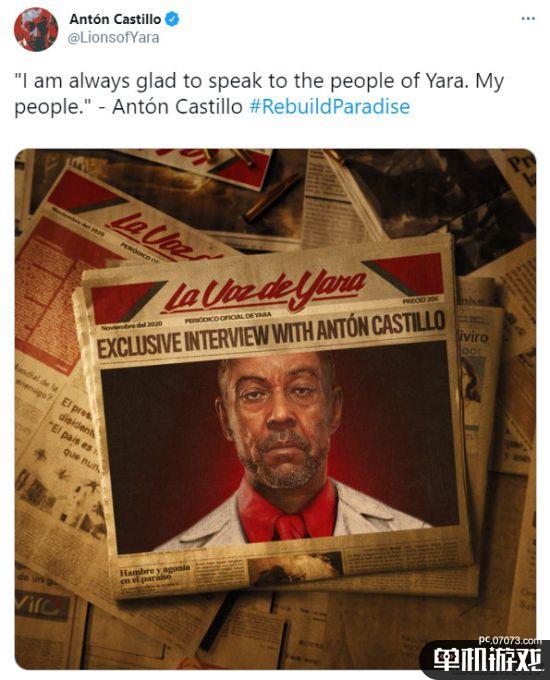Viewport: 550px width, 680px height.
Task: Open the @LionsofYara handle
Action: click(x=113, y=38)
